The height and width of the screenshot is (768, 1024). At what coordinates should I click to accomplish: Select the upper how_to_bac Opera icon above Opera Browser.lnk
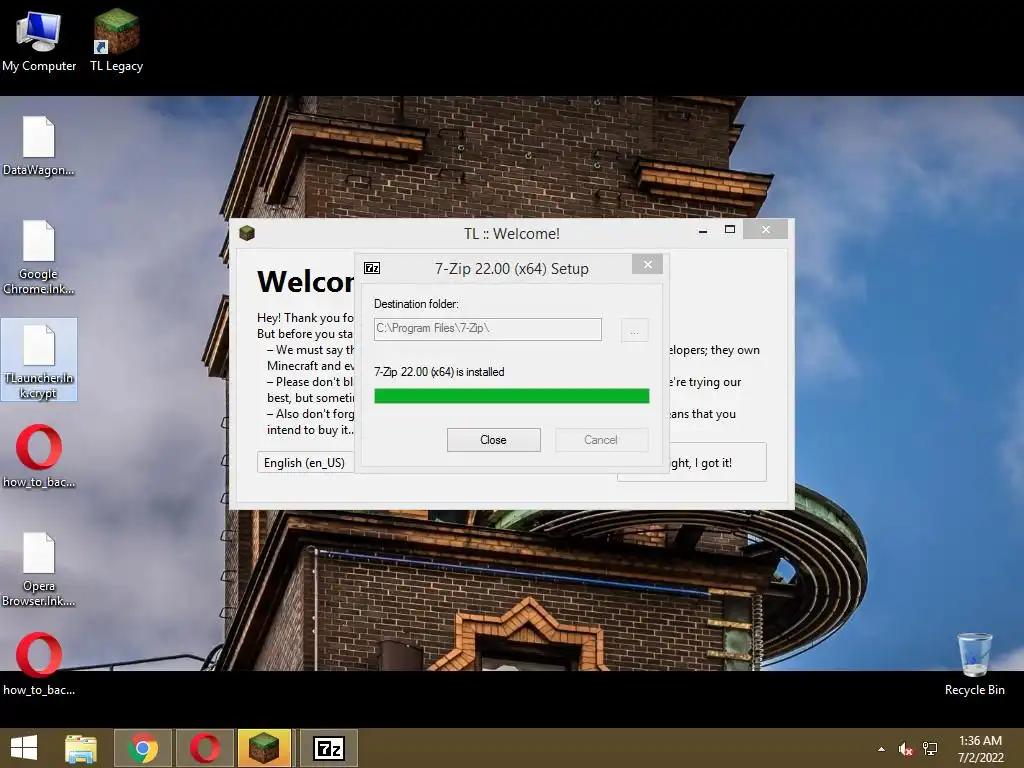click(39, 456)
